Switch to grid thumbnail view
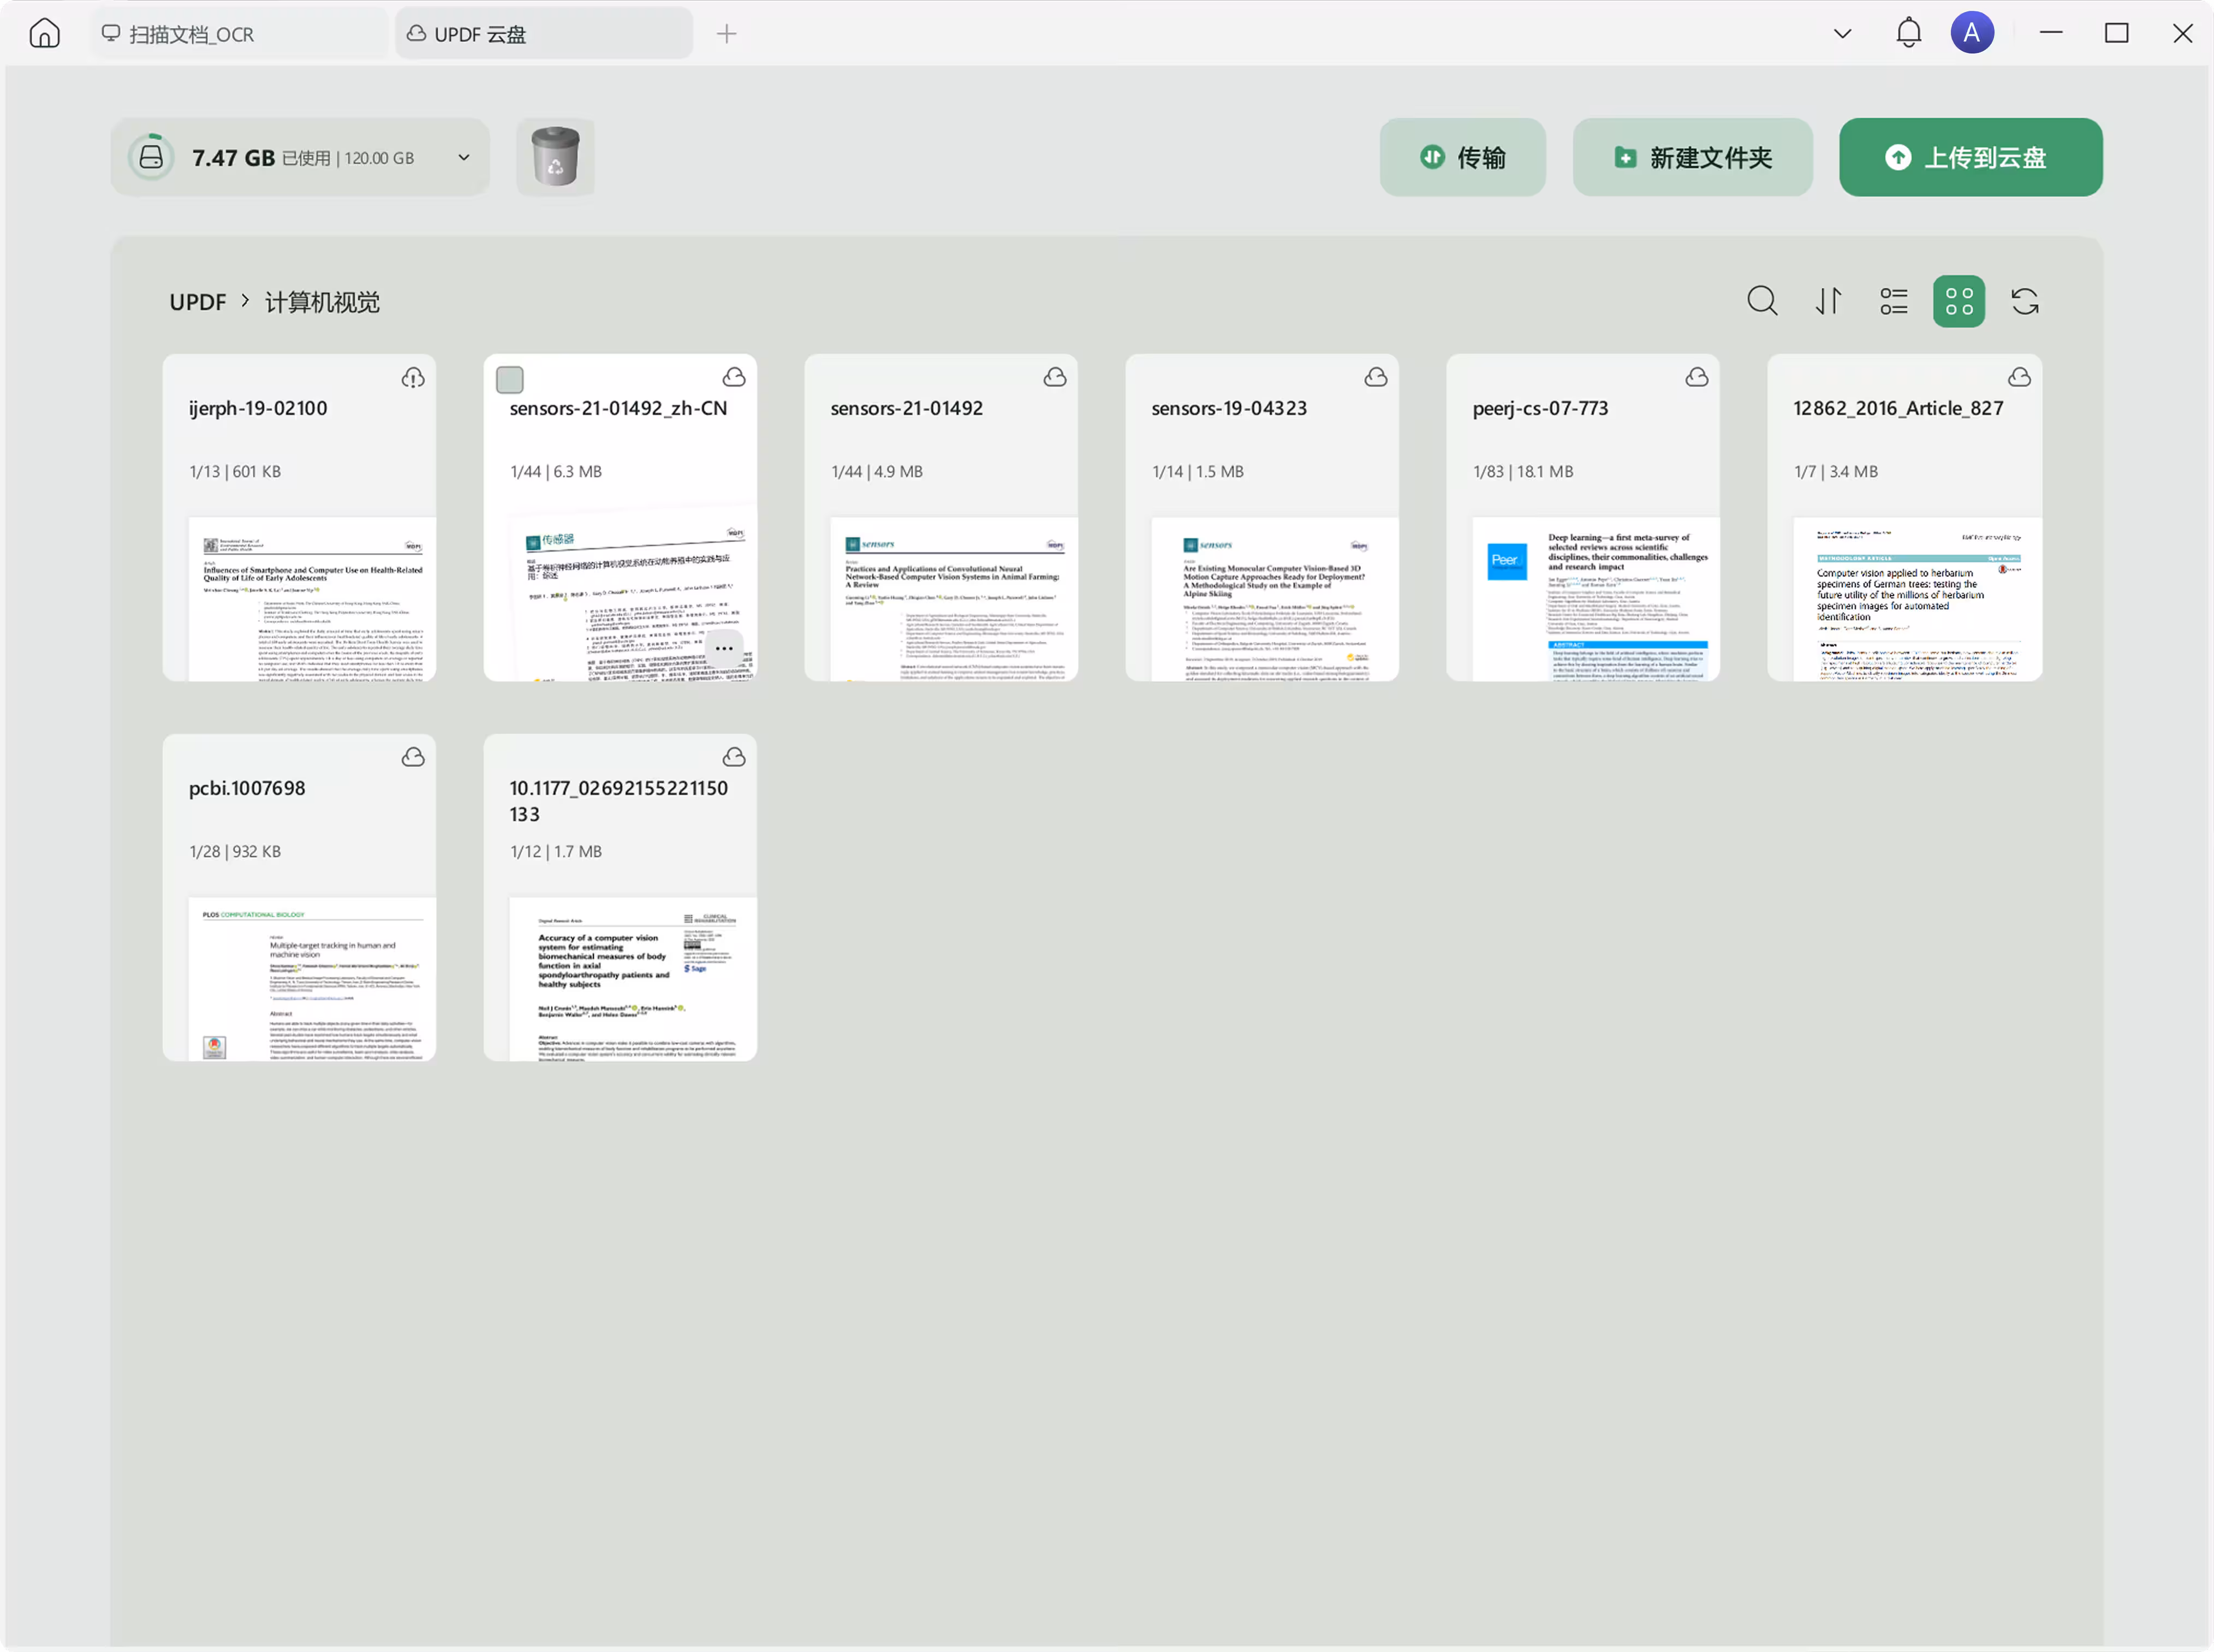The height and width of the screenshot is (1652, 2214). (1958, 301)
